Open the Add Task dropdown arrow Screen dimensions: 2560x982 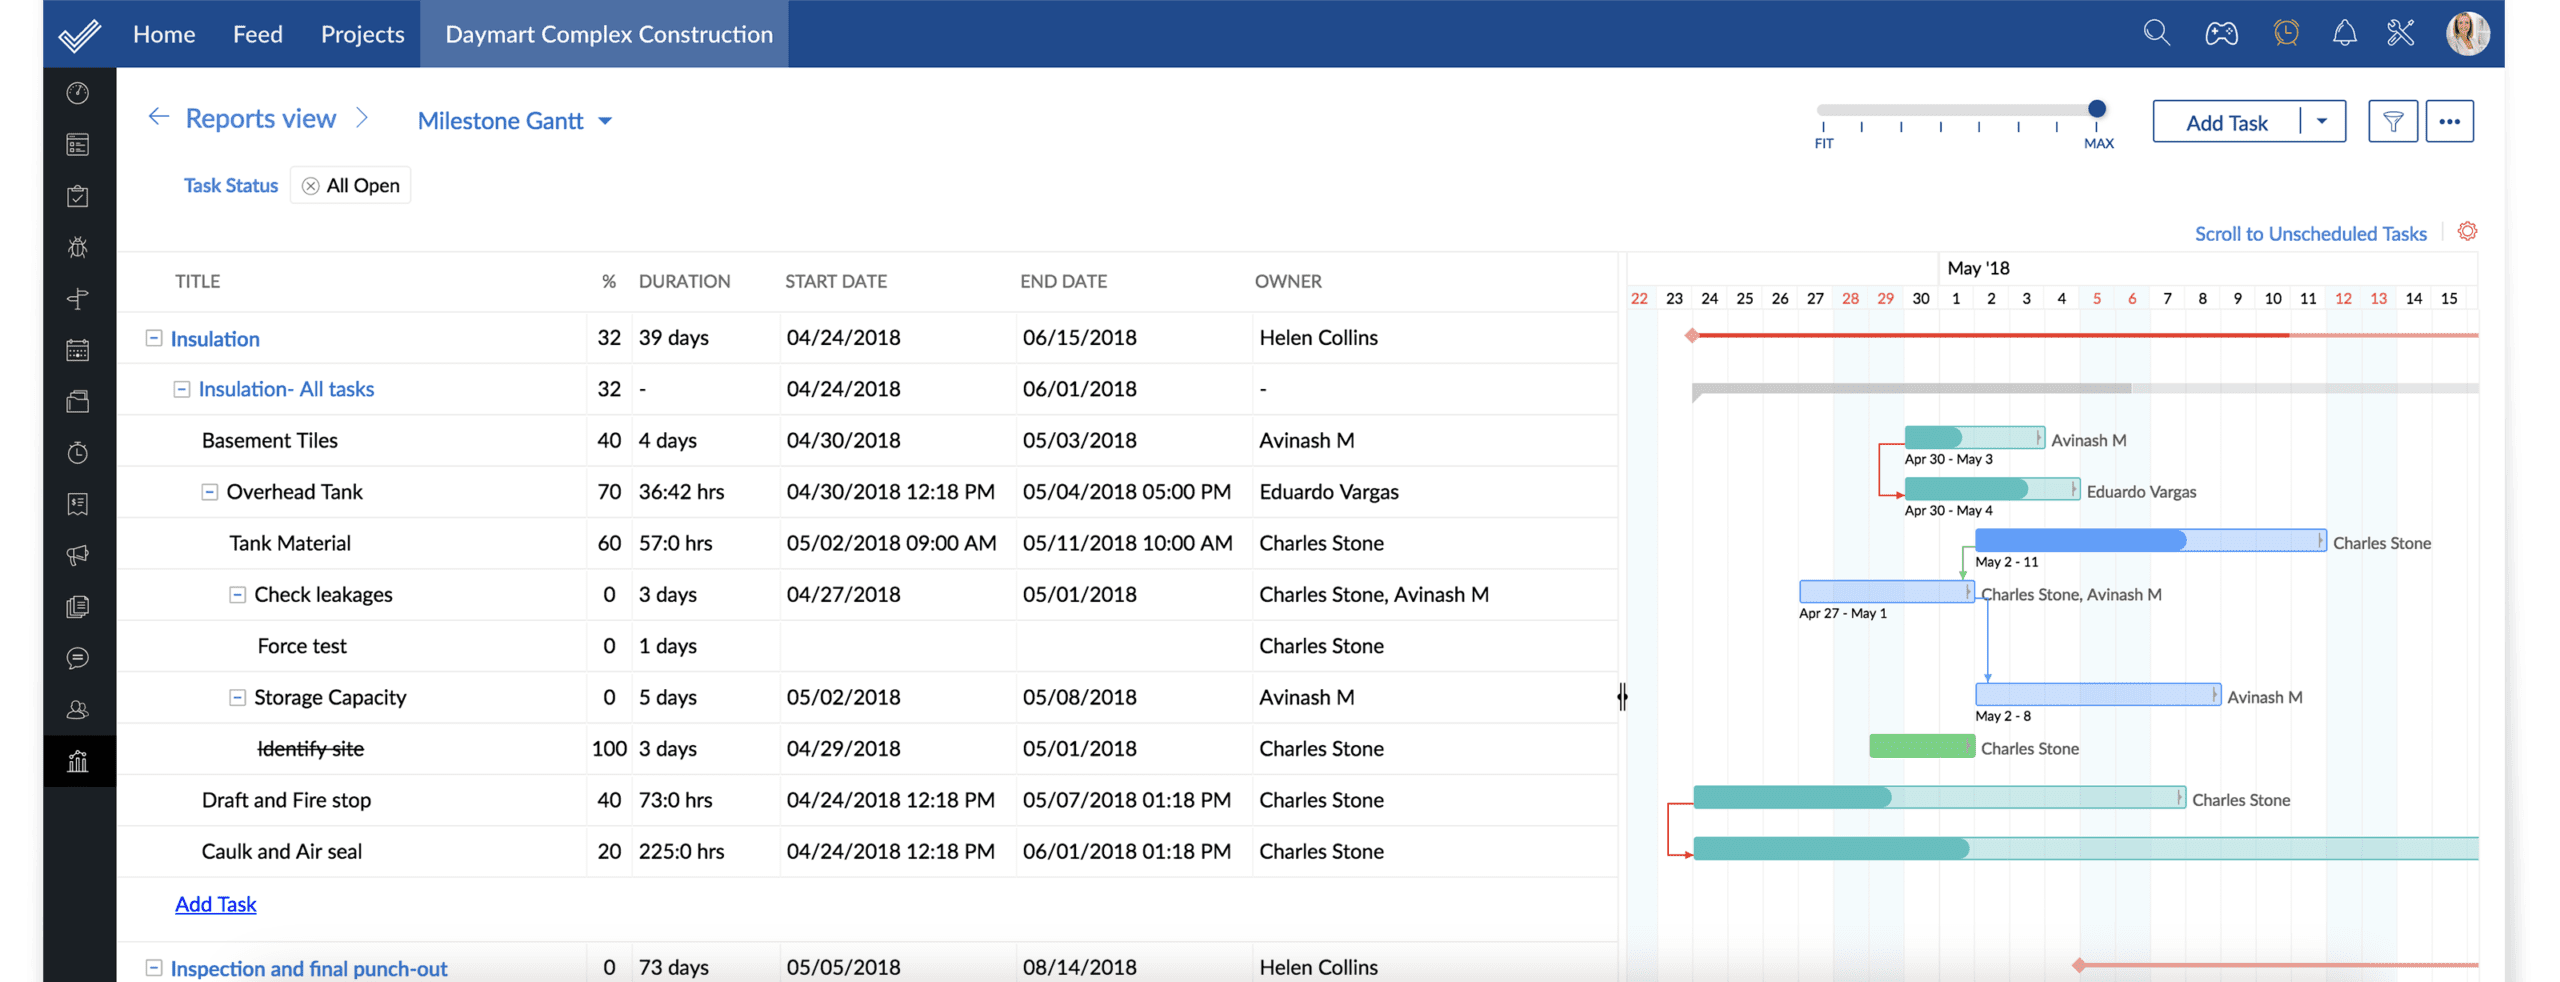pyautogui.click(x=2322, y=121)
